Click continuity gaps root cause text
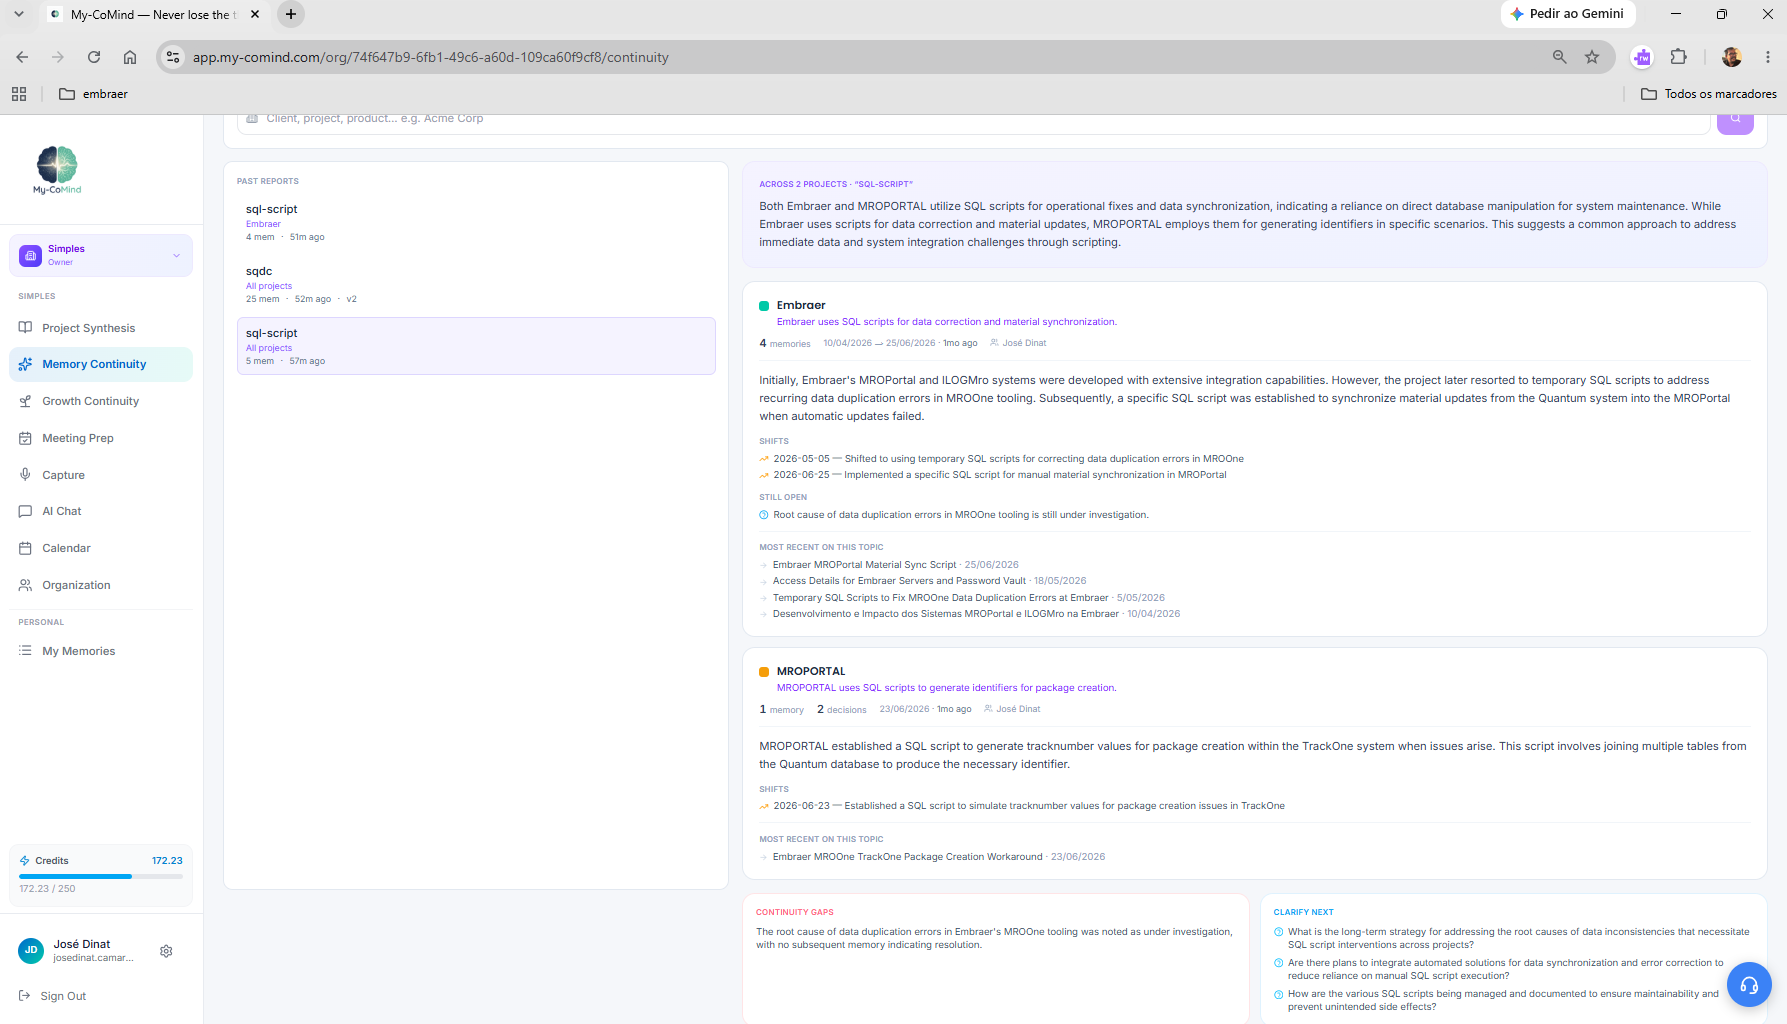Viewport: 1787px width, 1024px height. 995,938
